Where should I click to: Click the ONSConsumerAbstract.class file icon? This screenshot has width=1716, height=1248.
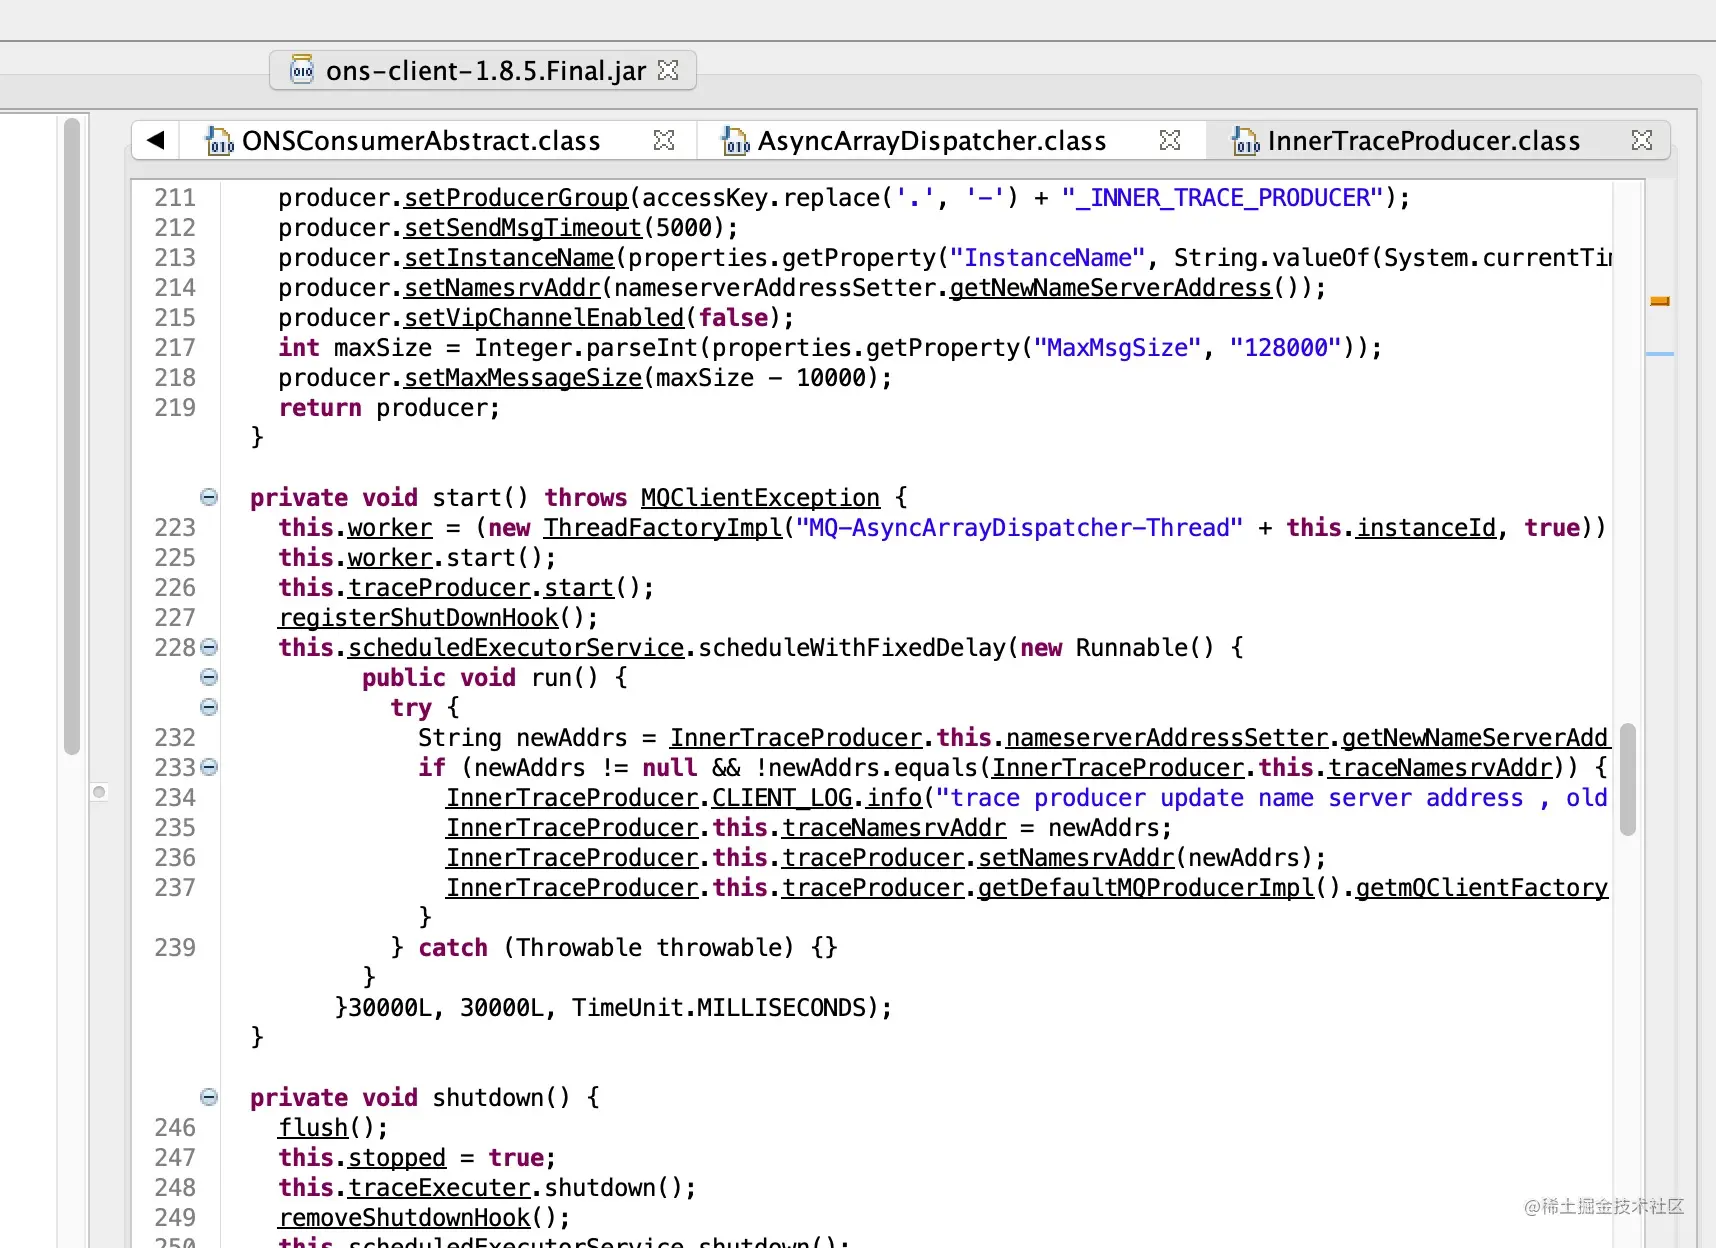pyautogui.click(x=219, y=141)
